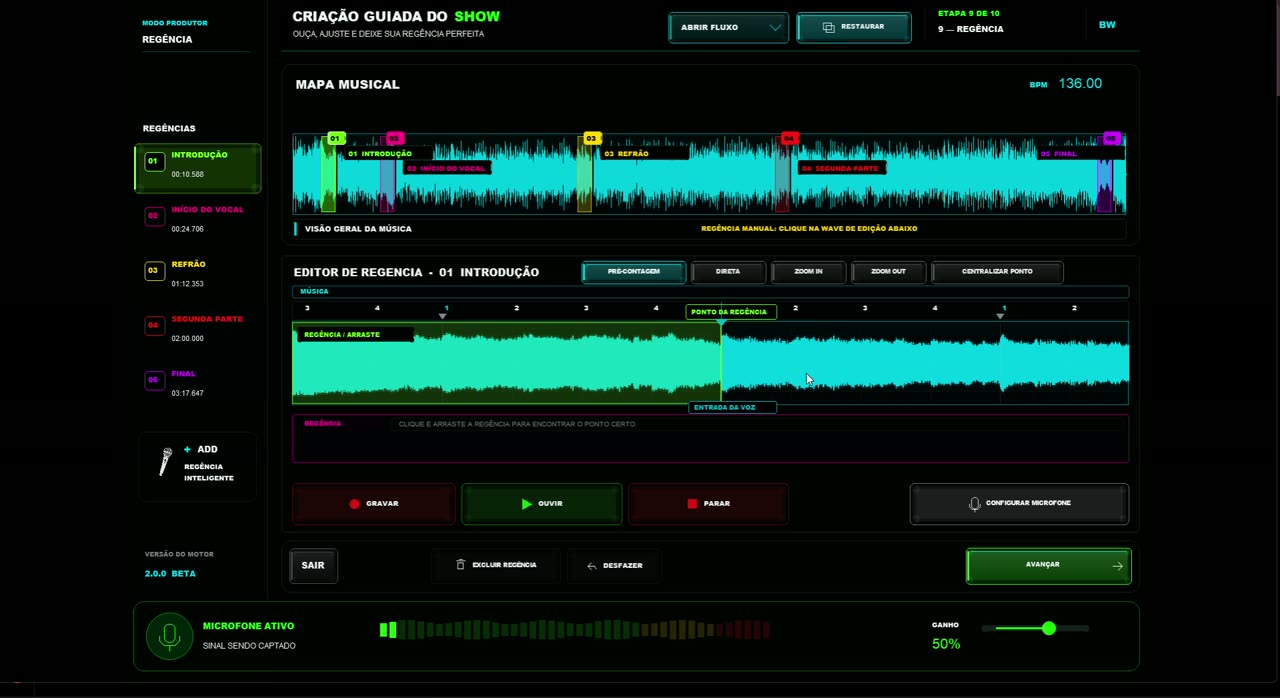
Task: Click the BW label in the header
Action: coord(1107,25)
